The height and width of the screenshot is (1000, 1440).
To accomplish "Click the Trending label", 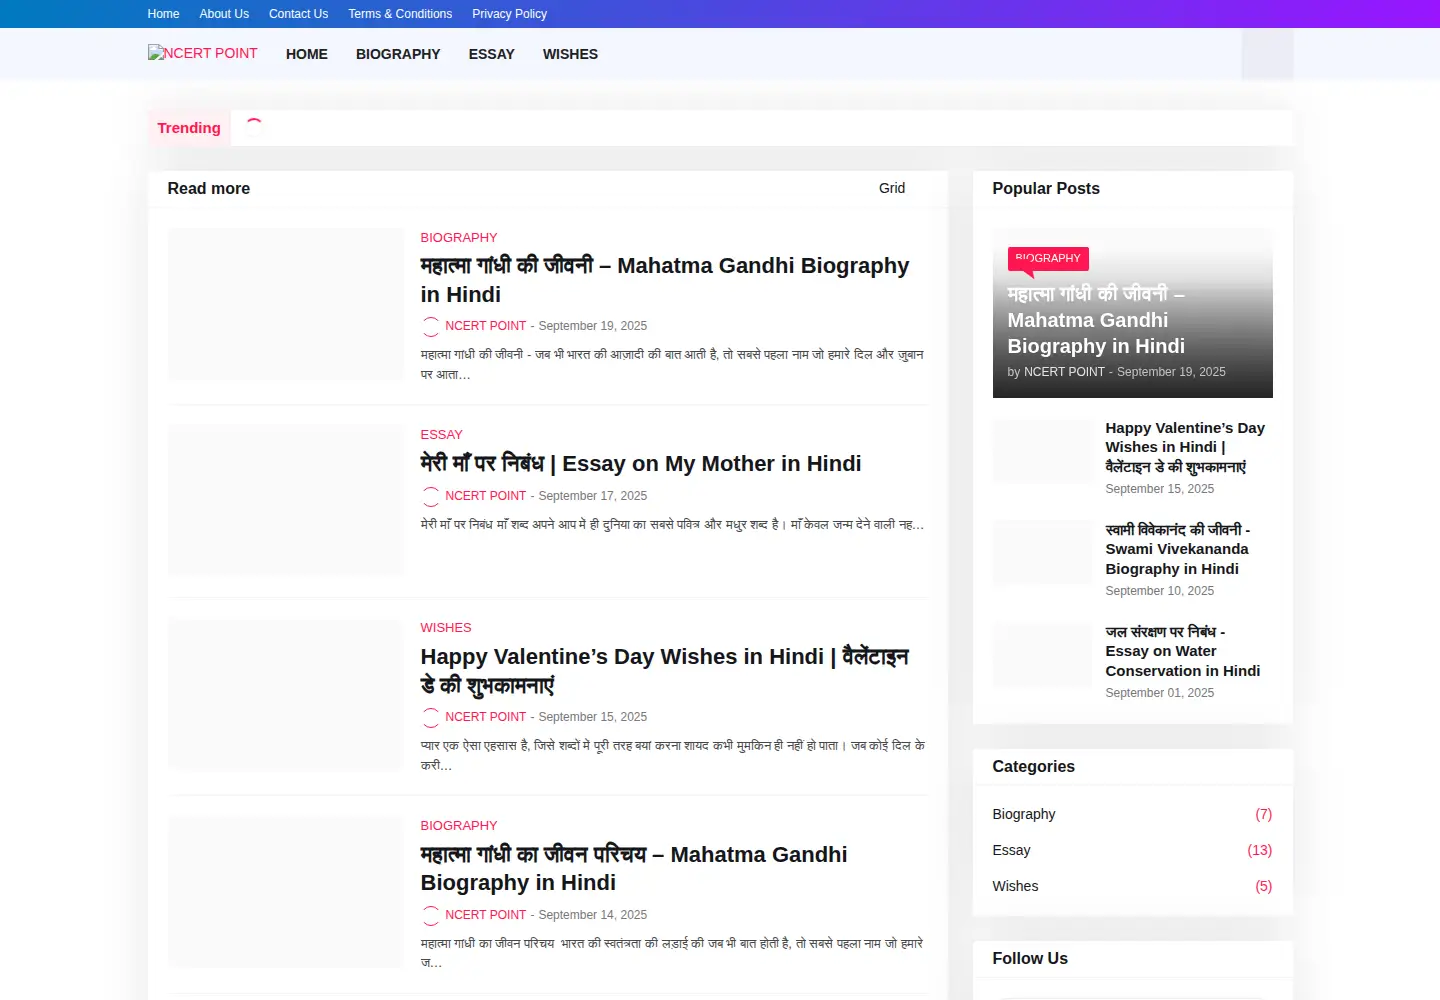I will pos(189,128).
